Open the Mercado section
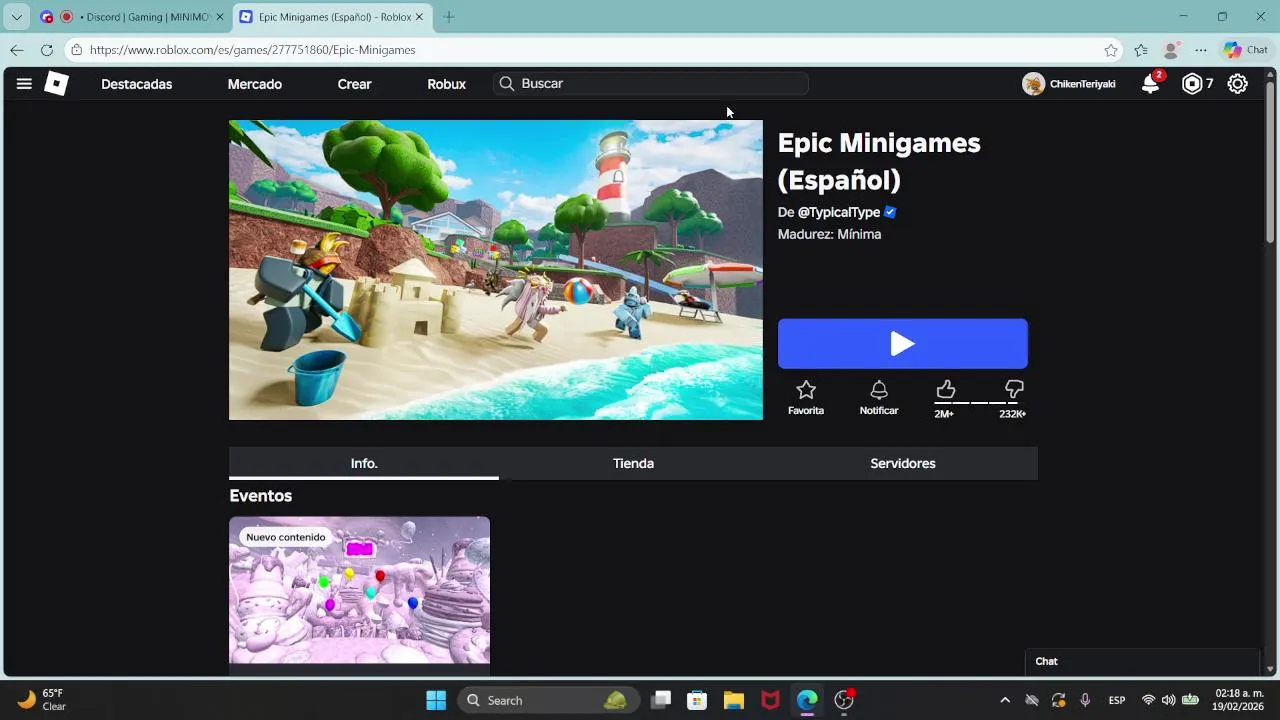The height and width of the screenshot is (720, 1280). click(x=255, y=84)
